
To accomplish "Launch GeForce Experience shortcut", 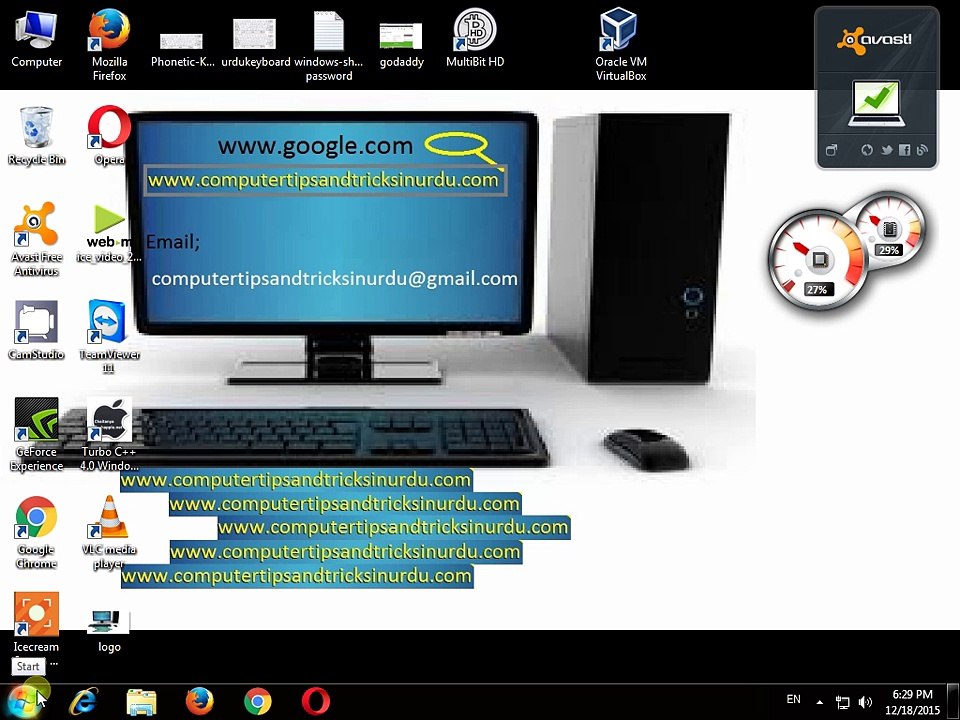I will pos(36,433).
